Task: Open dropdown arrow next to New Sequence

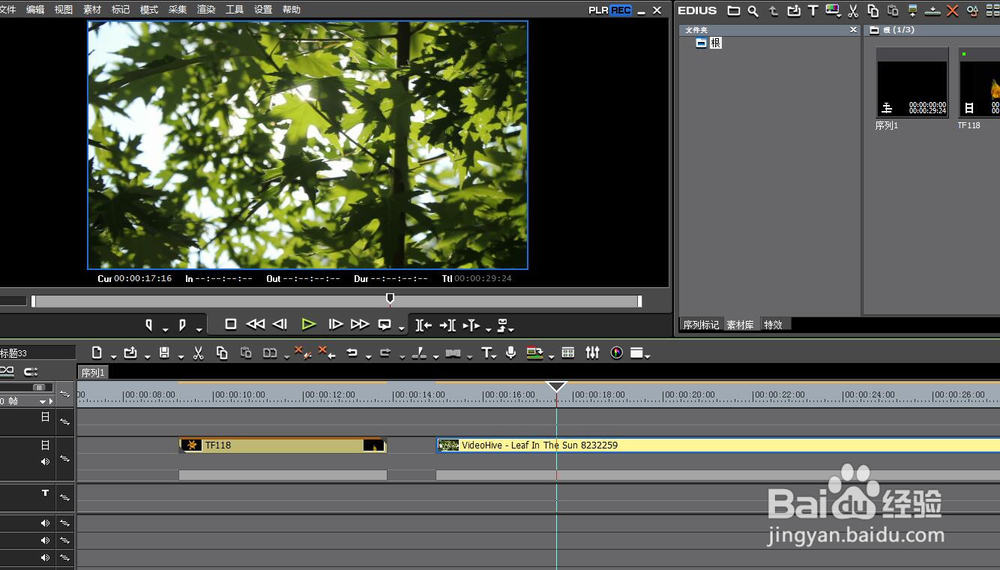Action: tap(113, 356)
